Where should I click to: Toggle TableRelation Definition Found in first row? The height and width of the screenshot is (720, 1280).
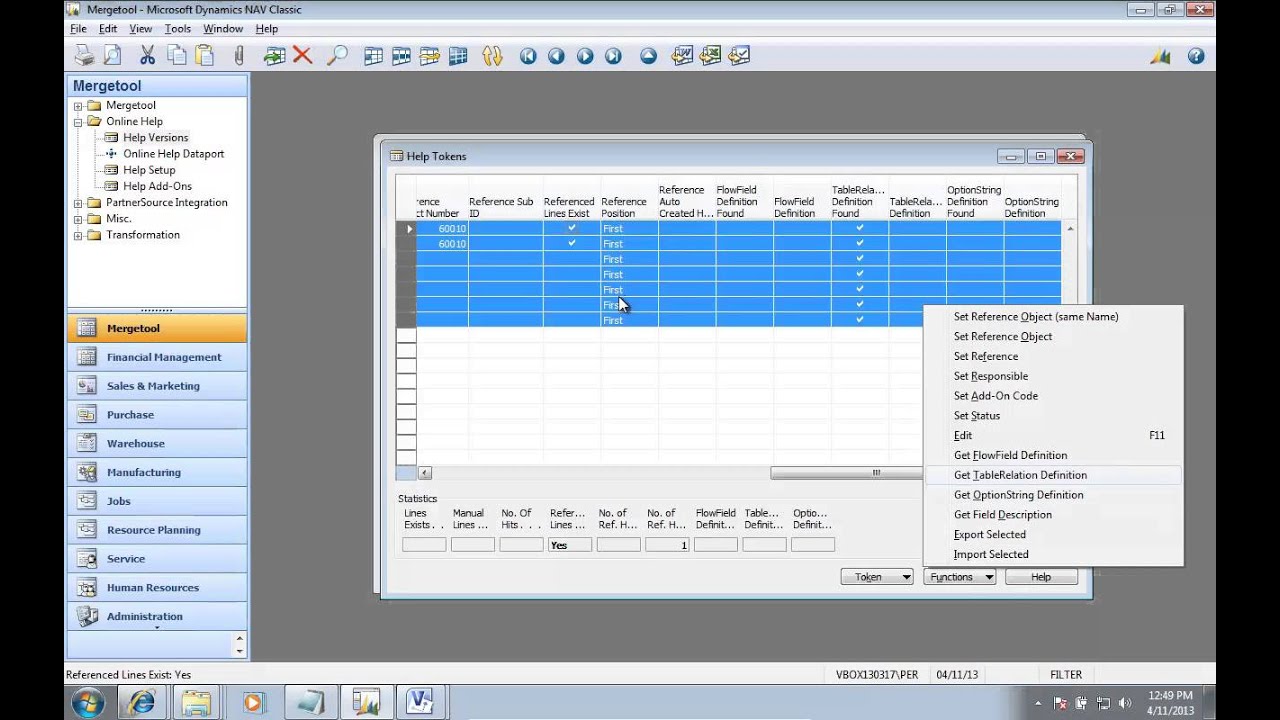(859, 228)
